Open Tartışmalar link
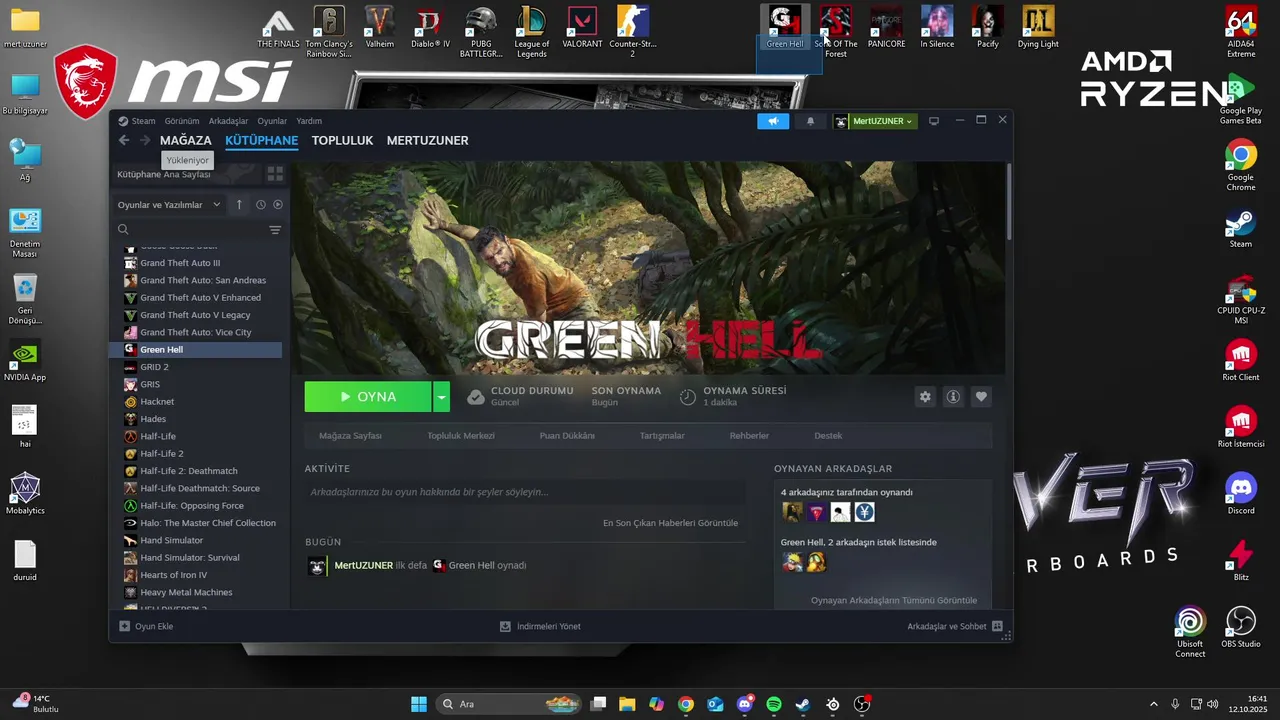The image size is (1280, 720). (x=662, y=436)
